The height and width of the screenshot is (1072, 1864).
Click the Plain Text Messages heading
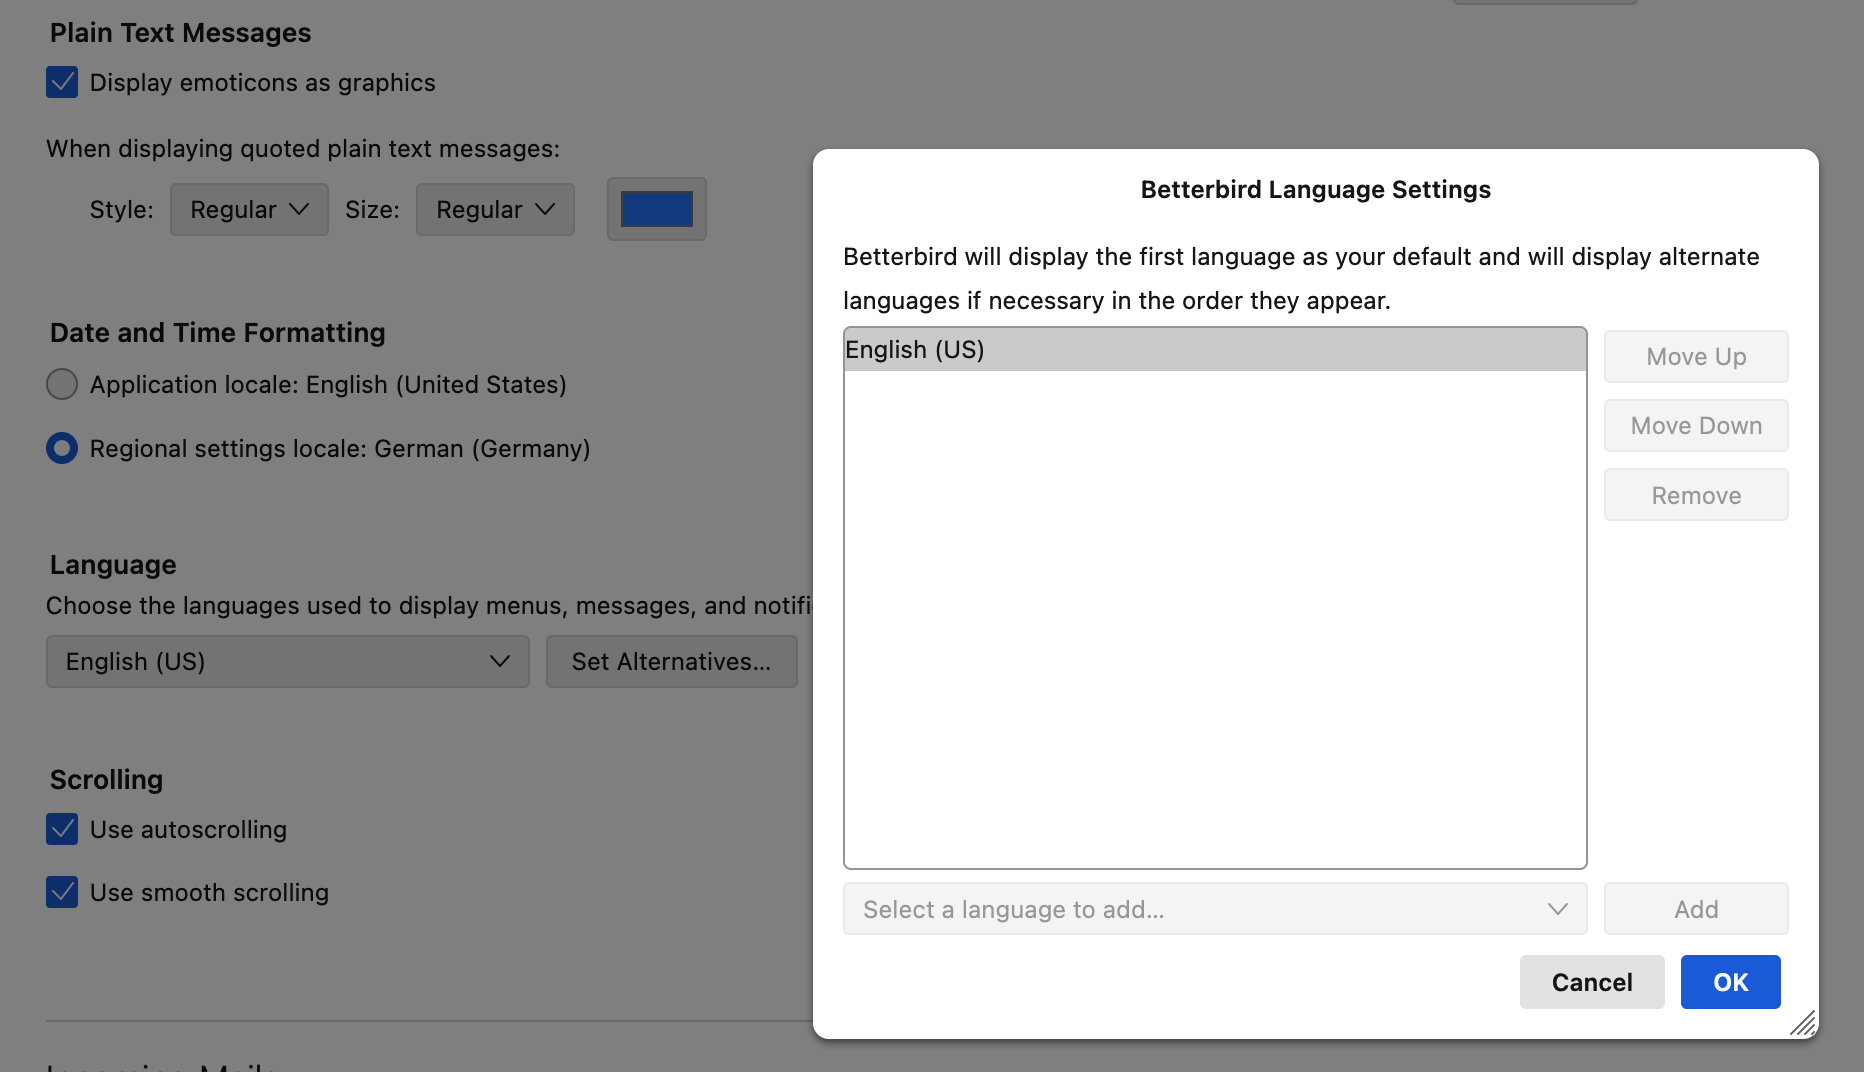point(181,33)
